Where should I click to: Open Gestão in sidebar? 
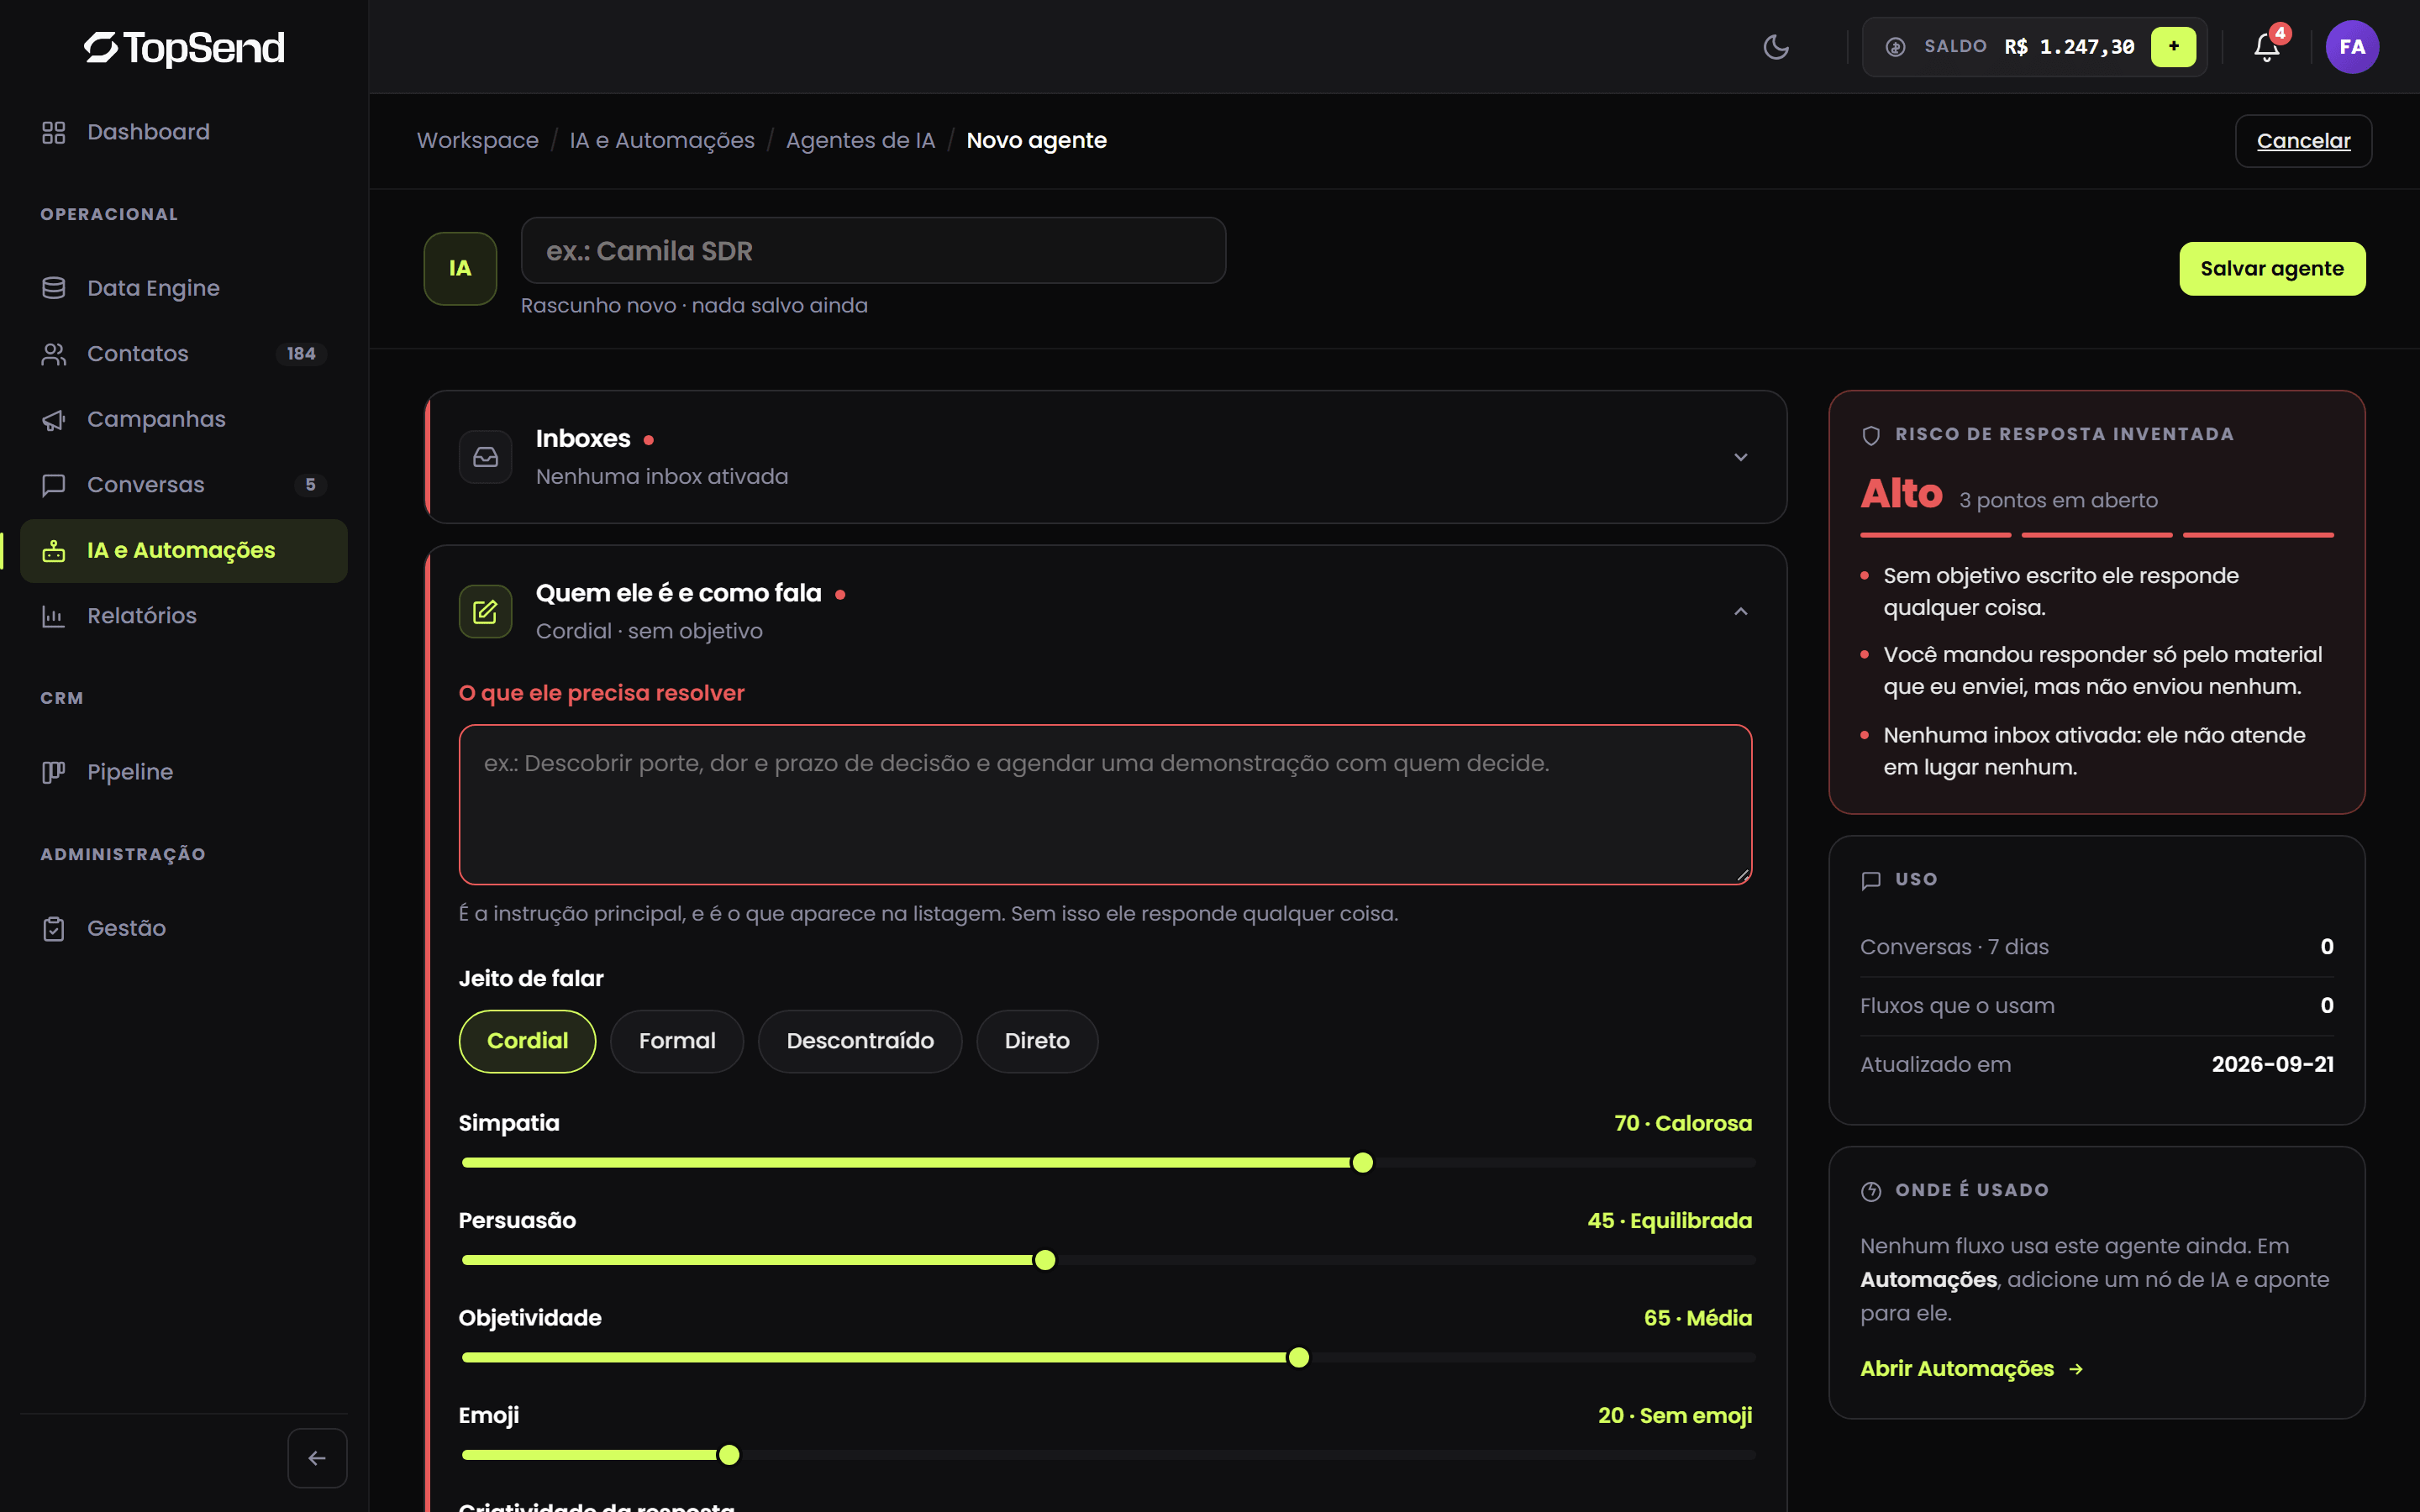(x=184, y=928)
